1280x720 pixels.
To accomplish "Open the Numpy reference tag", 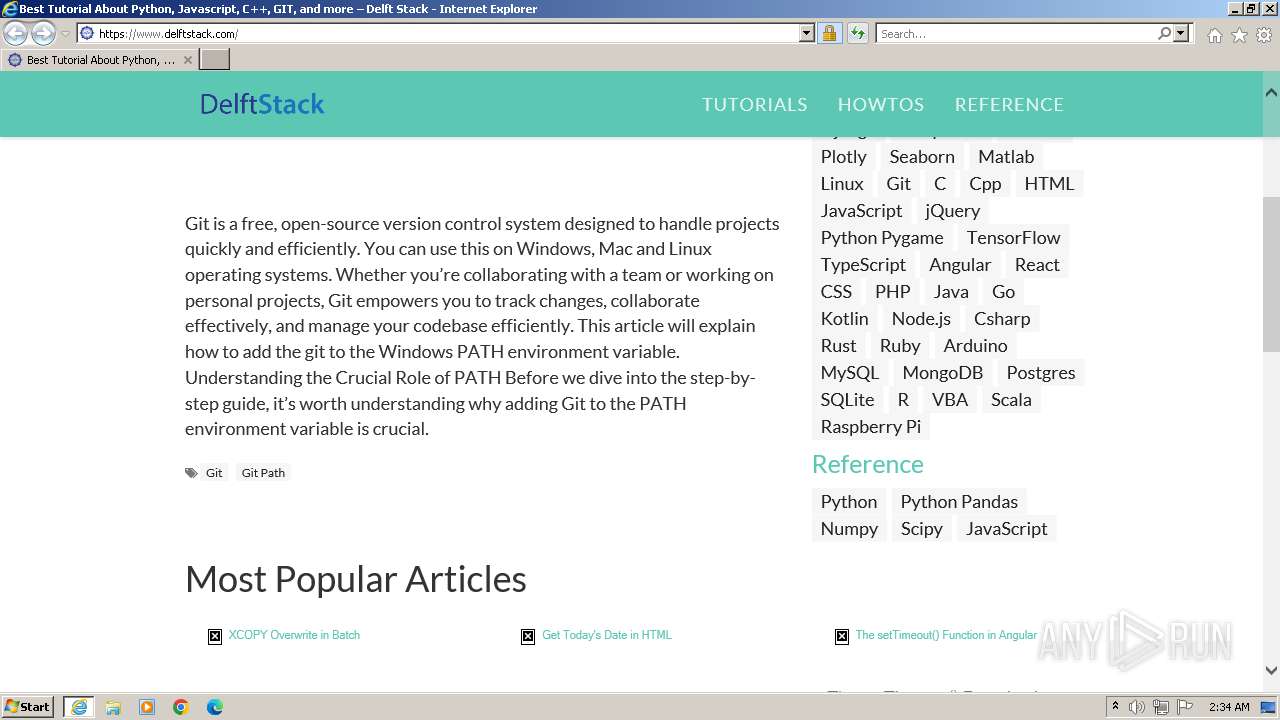I will 849,528.
